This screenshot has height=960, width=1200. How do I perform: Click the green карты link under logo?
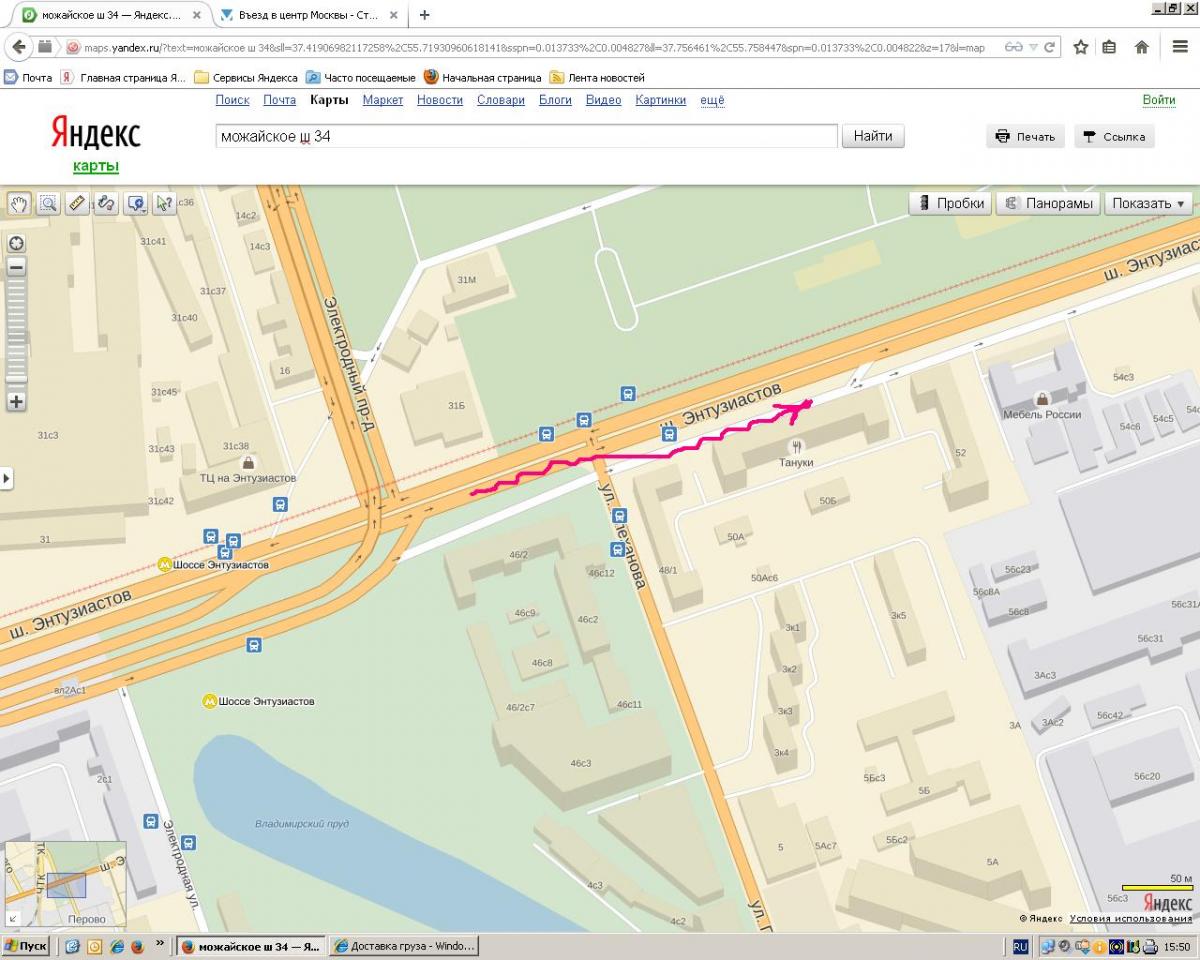(x=96, y=166)
